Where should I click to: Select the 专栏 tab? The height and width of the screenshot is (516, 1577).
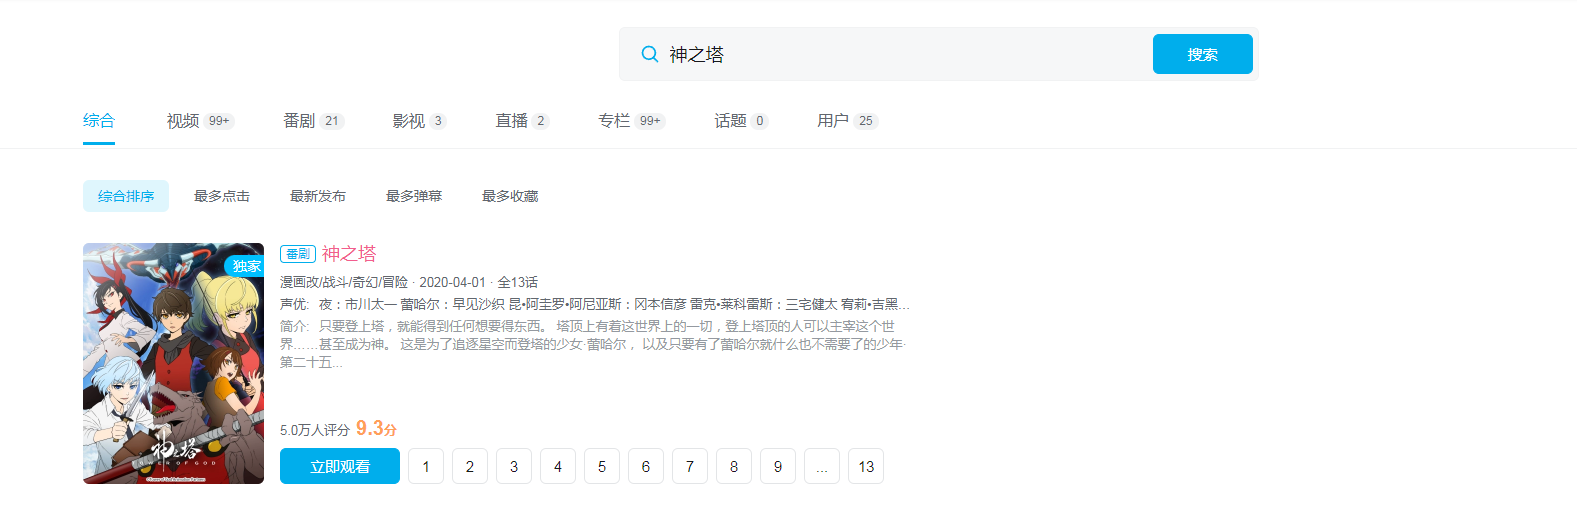[632, 121]
